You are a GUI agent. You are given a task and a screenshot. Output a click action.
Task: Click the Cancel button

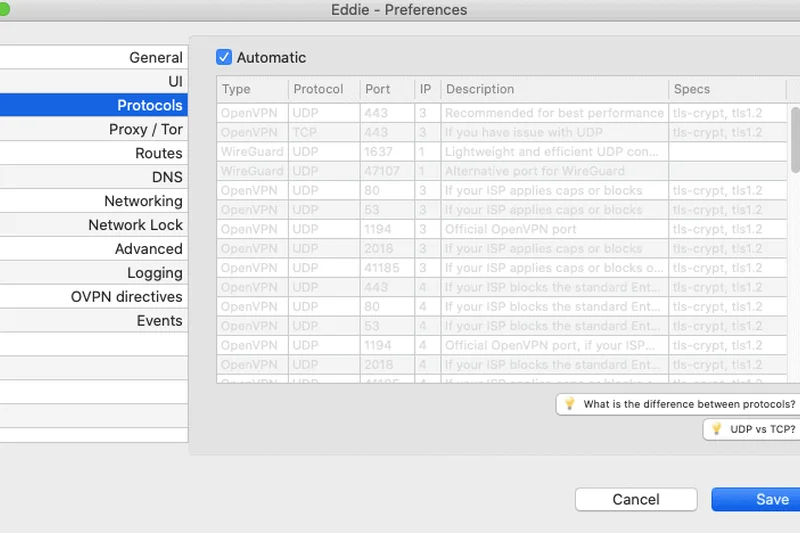pos(636,499)
